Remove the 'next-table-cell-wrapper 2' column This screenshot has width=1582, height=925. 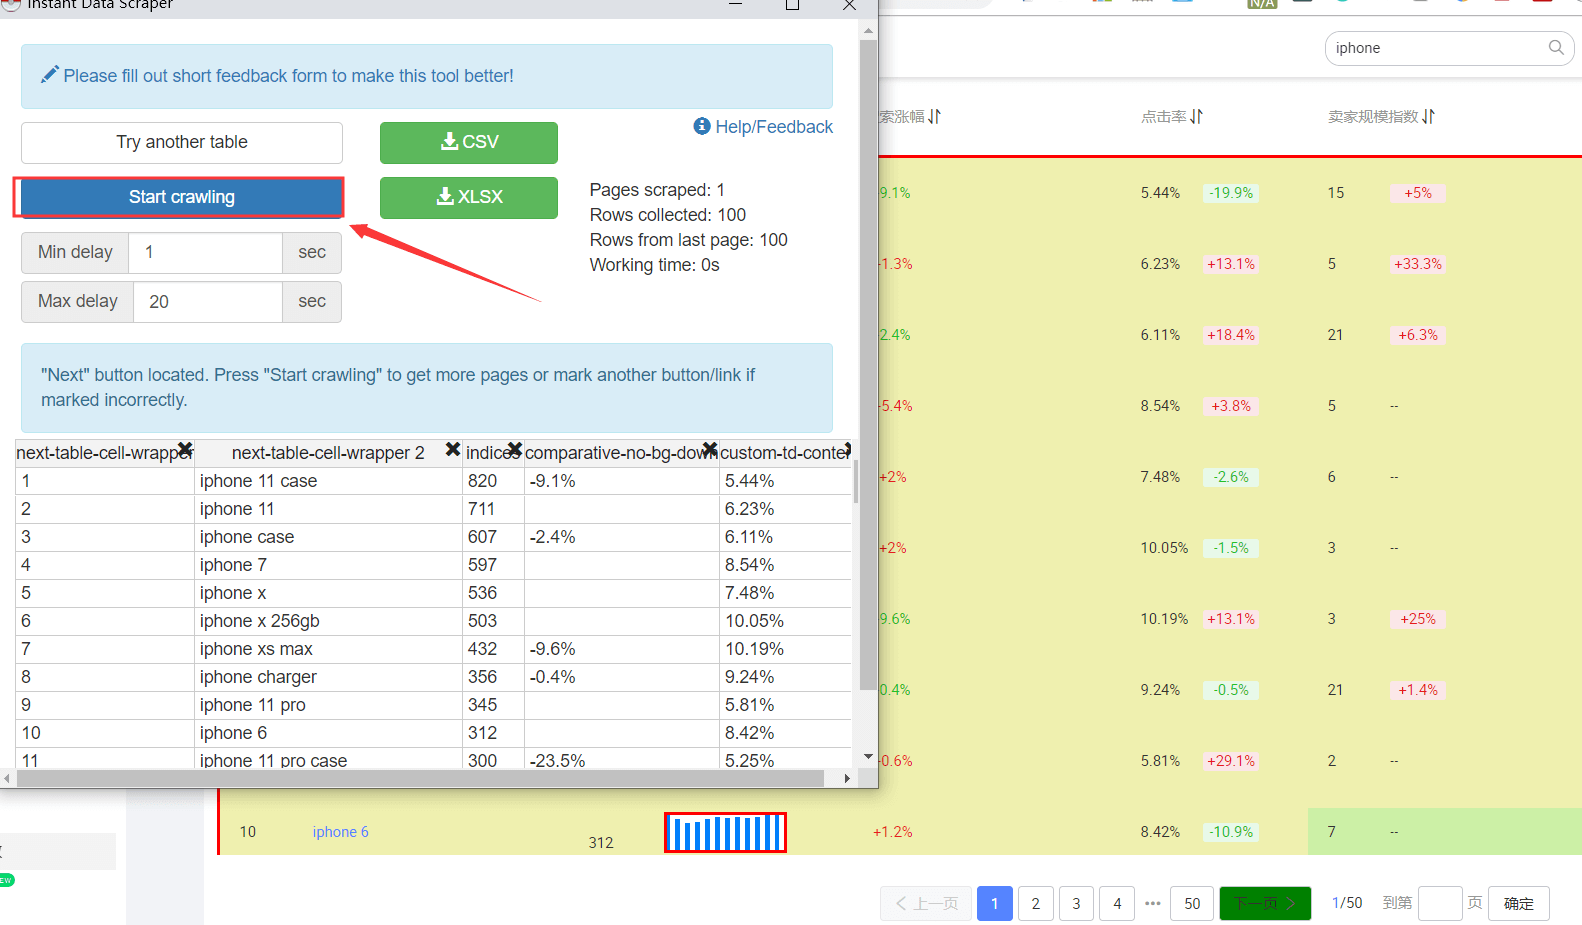pyautogui.click(x=452, y=450)
